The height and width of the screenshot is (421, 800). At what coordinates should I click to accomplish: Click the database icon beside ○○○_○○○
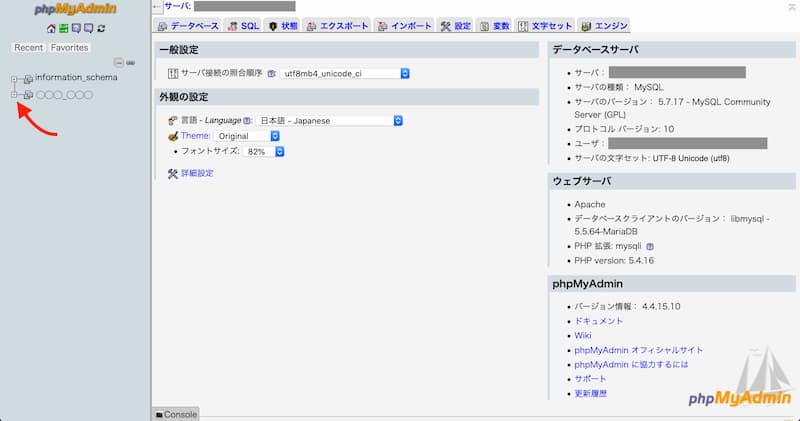[29, 95]
